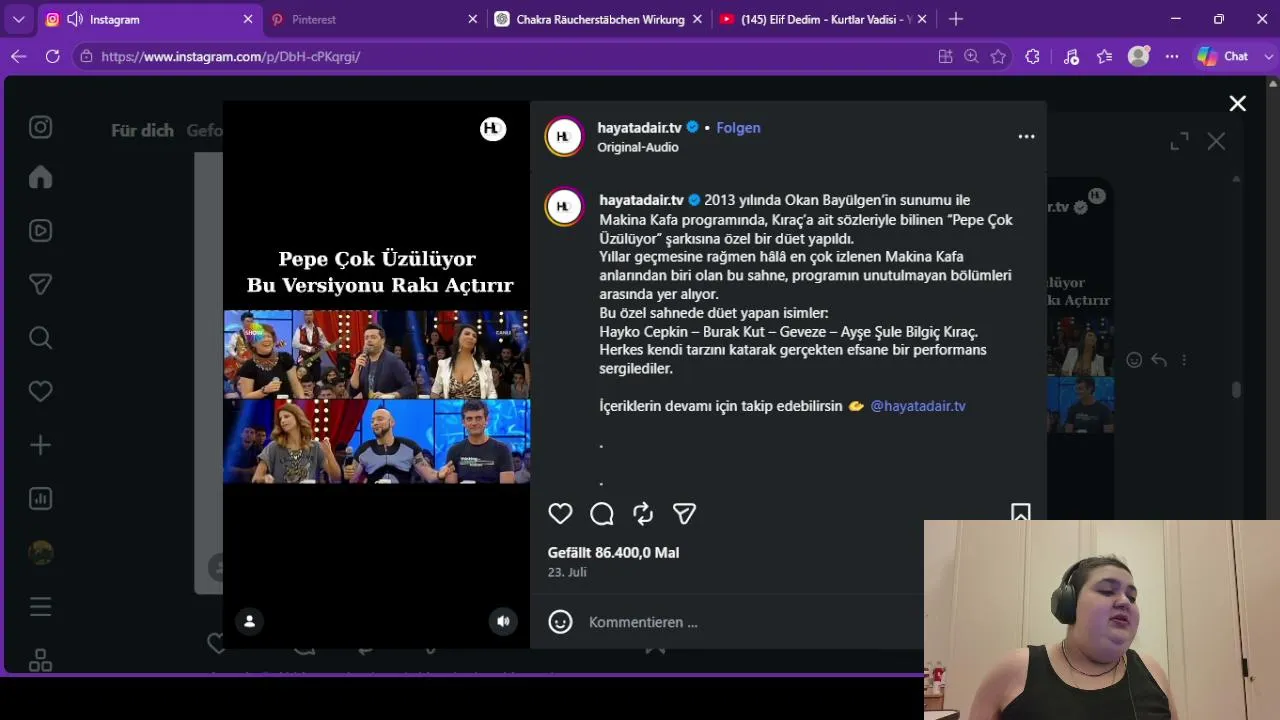Image resolution: width=1280 pixels, height=720 pixels.
Task: Open Instagram home from the sidebar
Action: pos(40,177)
